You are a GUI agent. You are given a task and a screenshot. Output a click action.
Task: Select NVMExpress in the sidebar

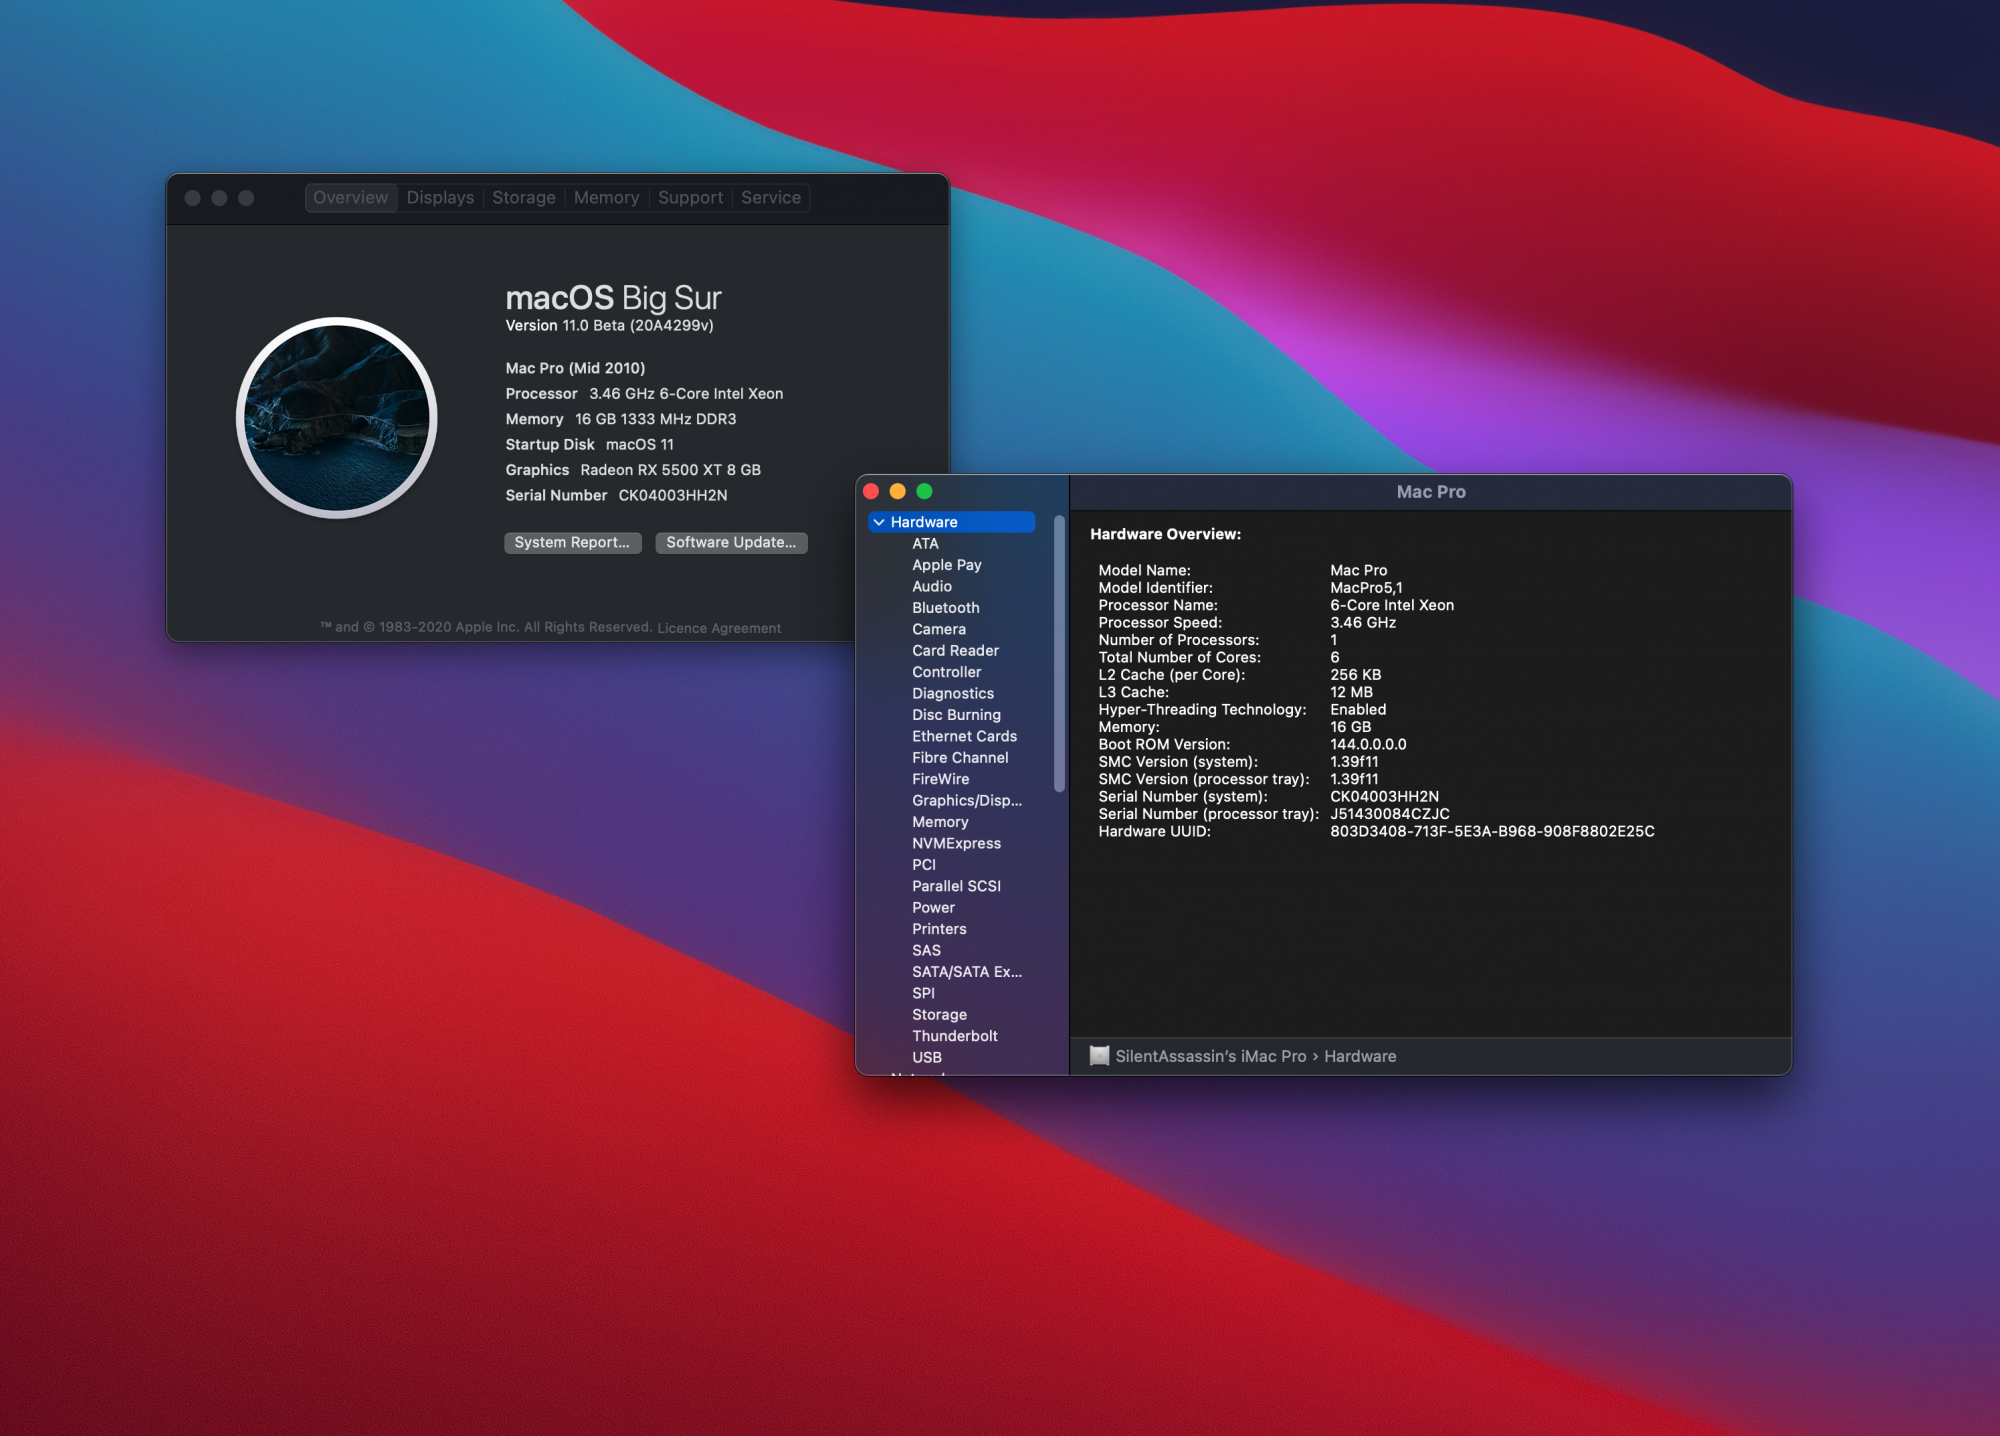coord(956,844)
